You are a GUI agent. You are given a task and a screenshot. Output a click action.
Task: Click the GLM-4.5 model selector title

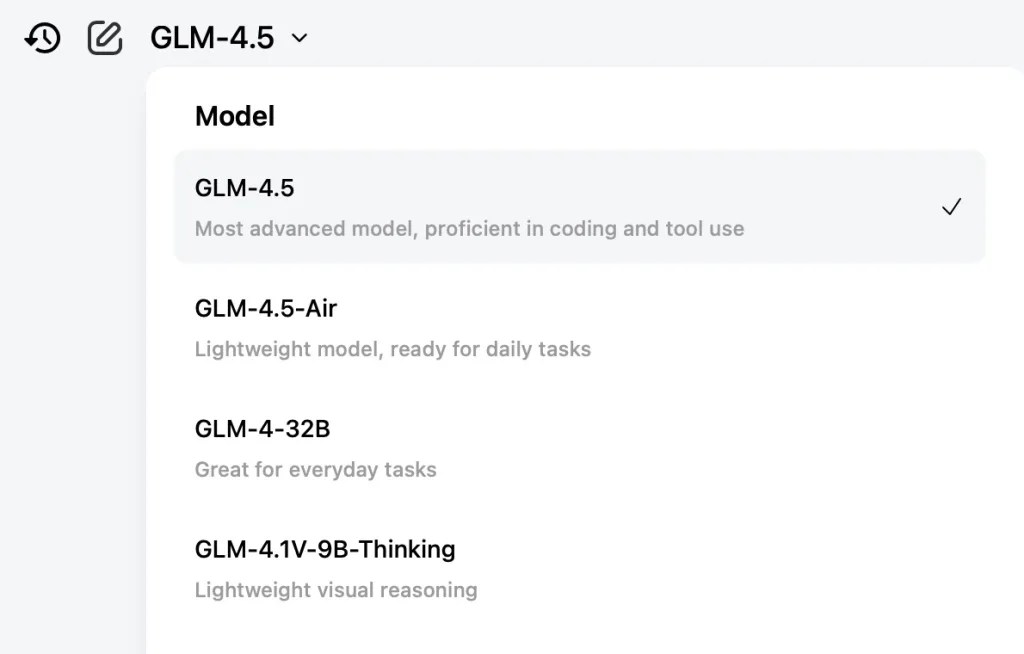[x=212, y=38]
